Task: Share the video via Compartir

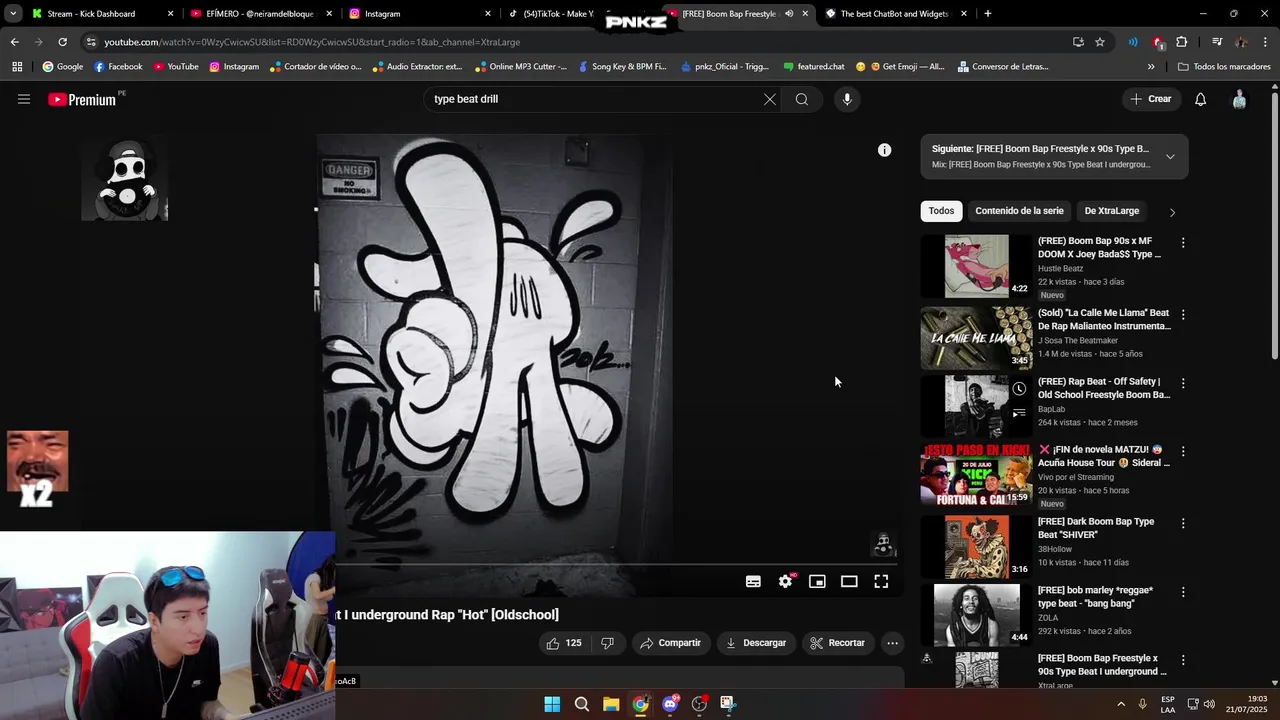Action: click(671, 643)
